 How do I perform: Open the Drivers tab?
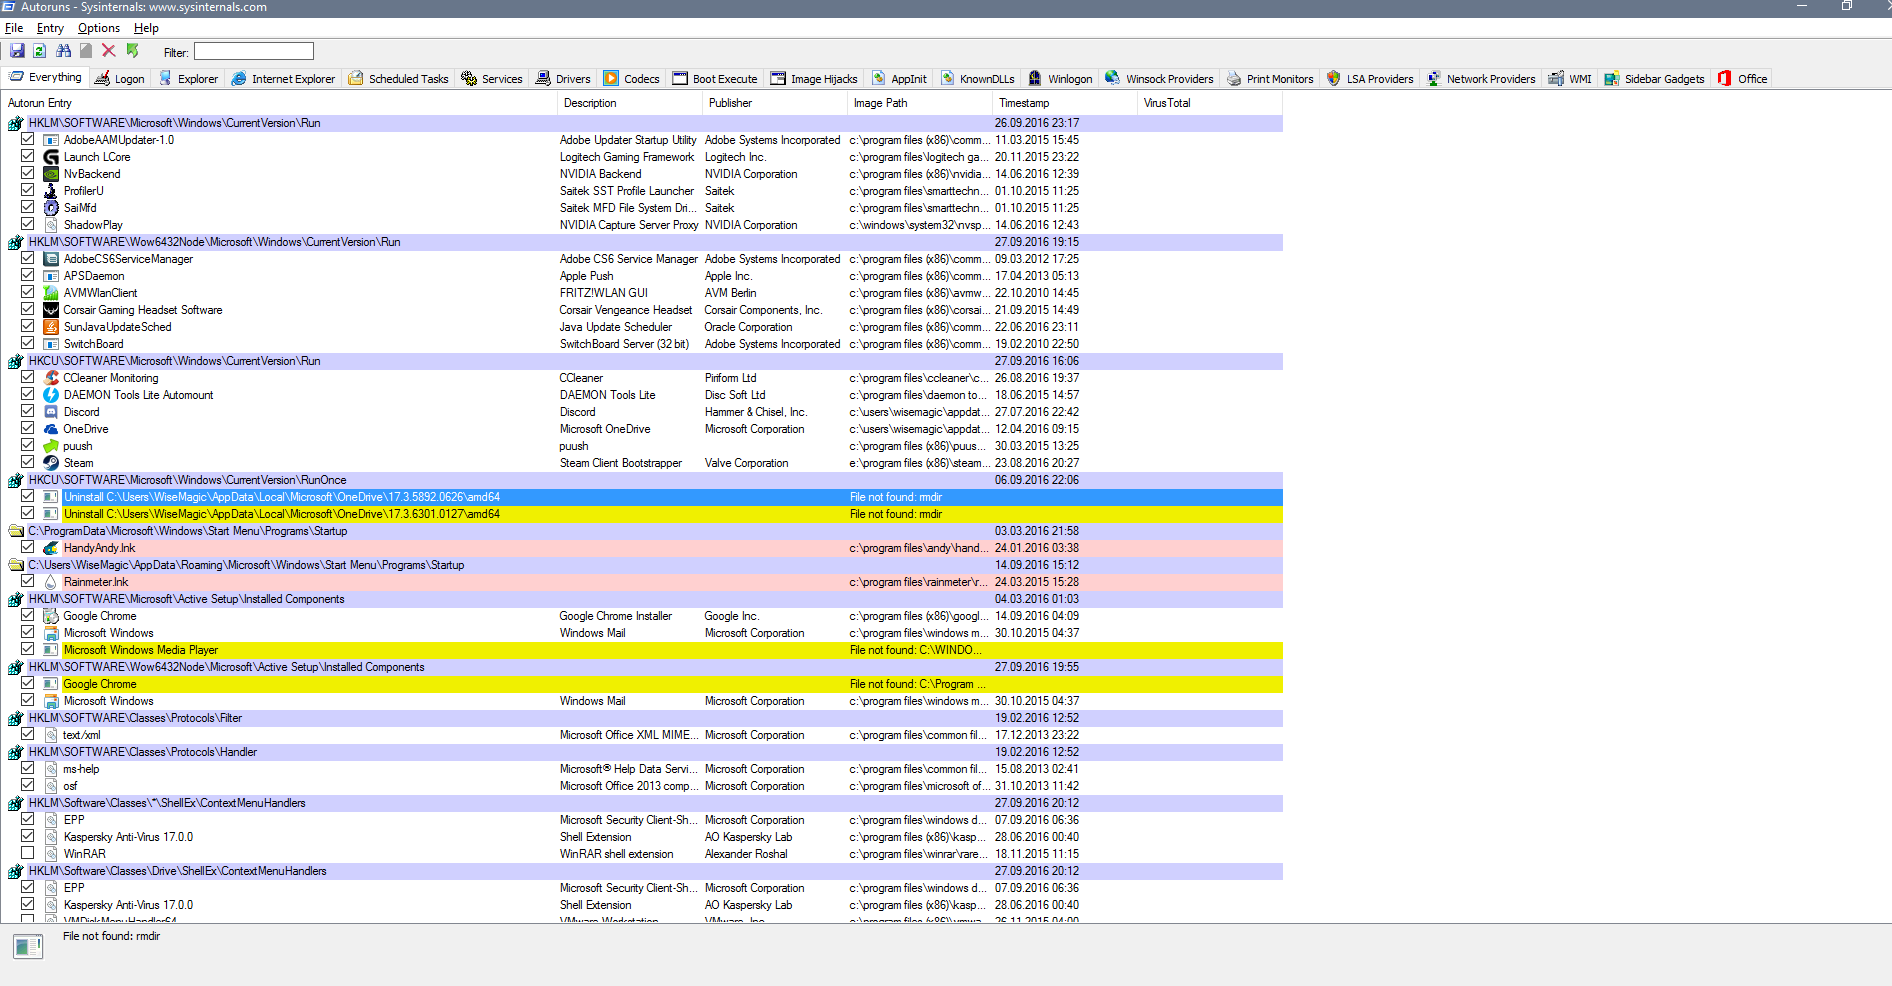pos(563,79)
